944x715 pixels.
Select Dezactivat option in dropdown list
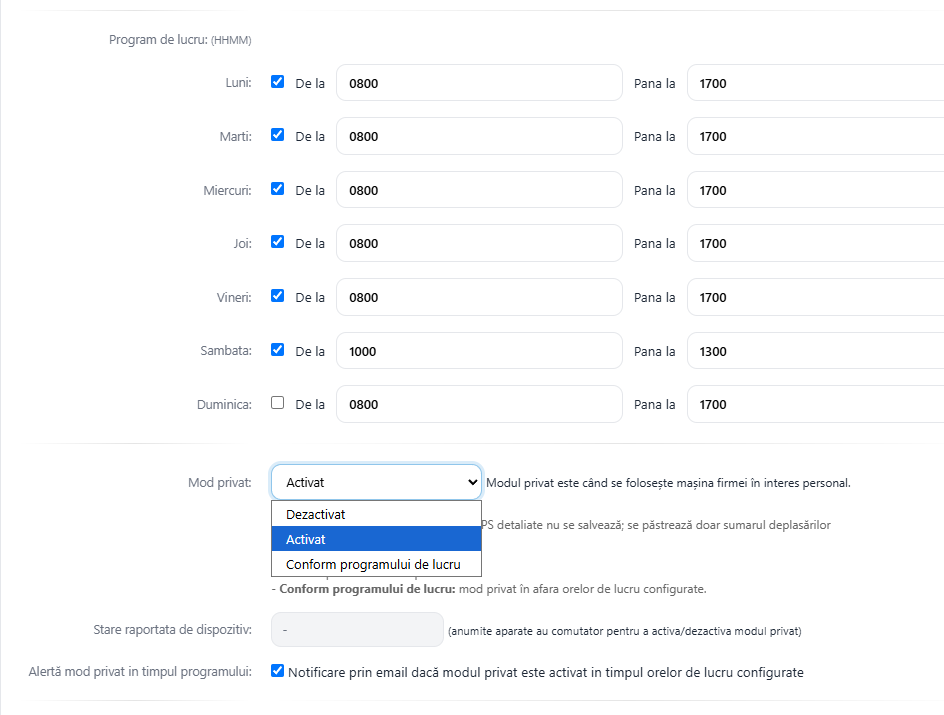click(x=376, y=514)
